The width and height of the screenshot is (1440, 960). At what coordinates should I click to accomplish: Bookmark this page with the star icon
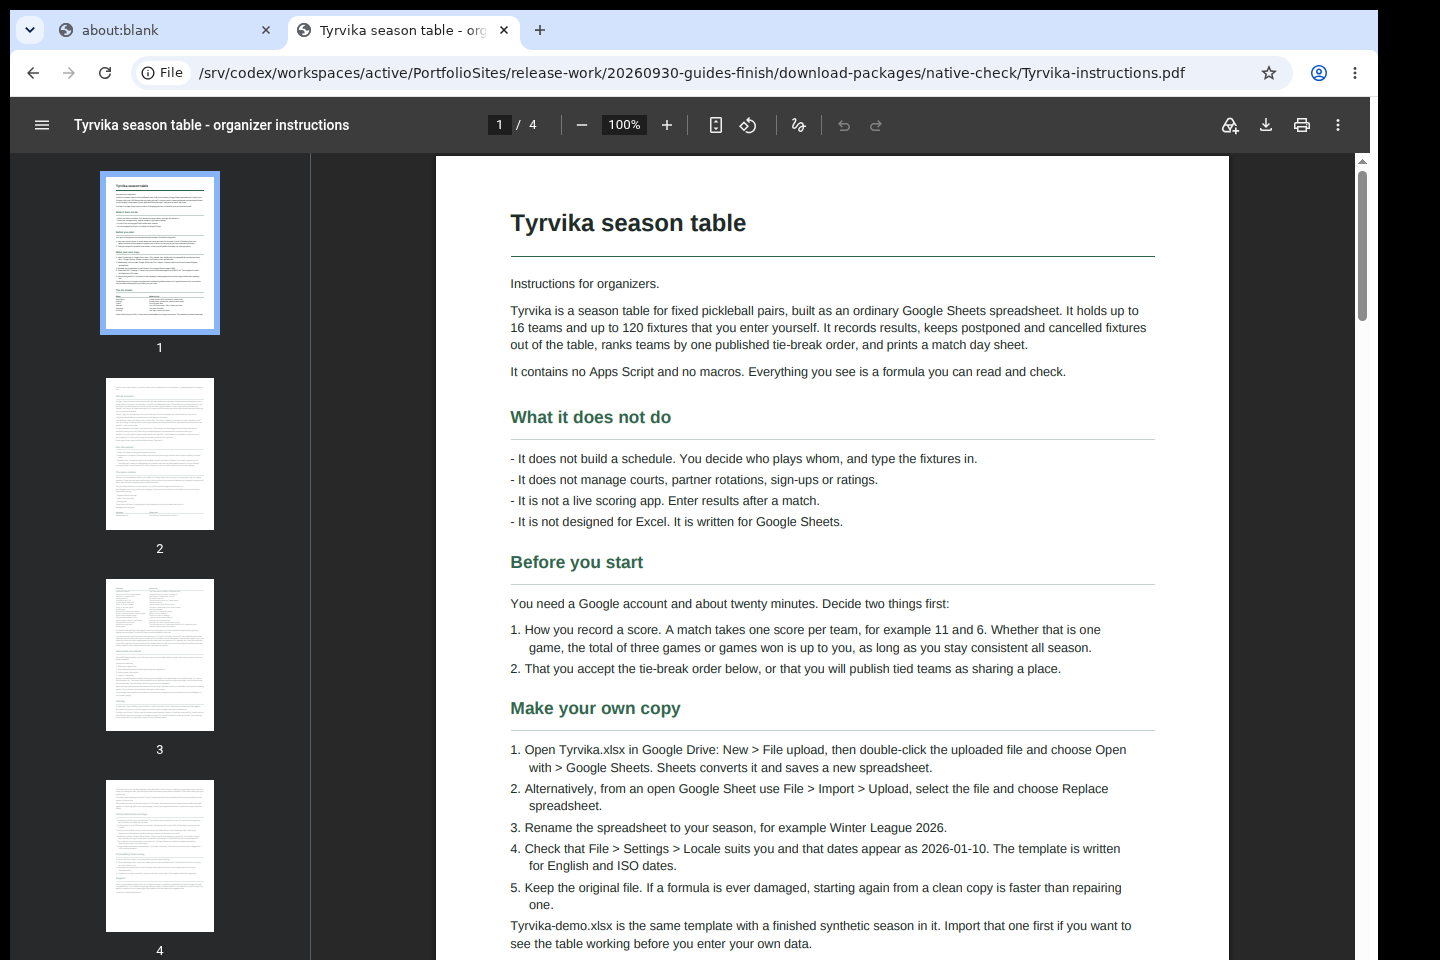(x=1269, y=73)
